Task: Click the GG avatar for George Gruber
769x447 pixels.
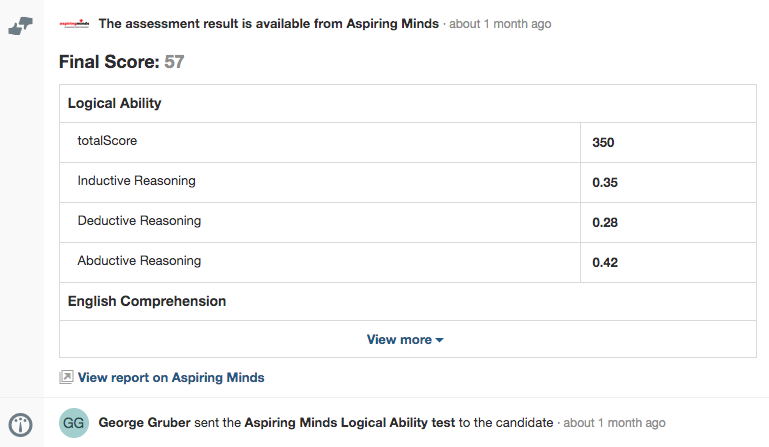Action: click(x=74, y=422)
